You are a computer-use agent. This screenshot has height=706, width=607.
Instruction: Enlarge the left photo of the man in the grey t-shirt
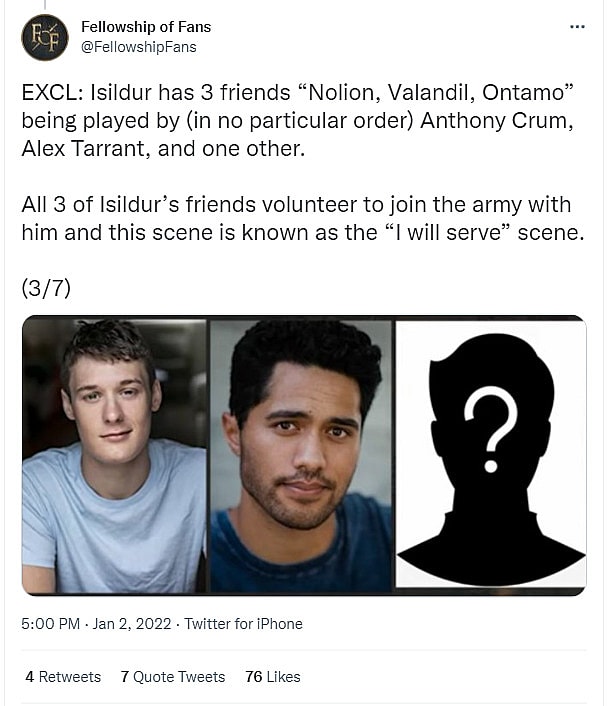[114, 455]
